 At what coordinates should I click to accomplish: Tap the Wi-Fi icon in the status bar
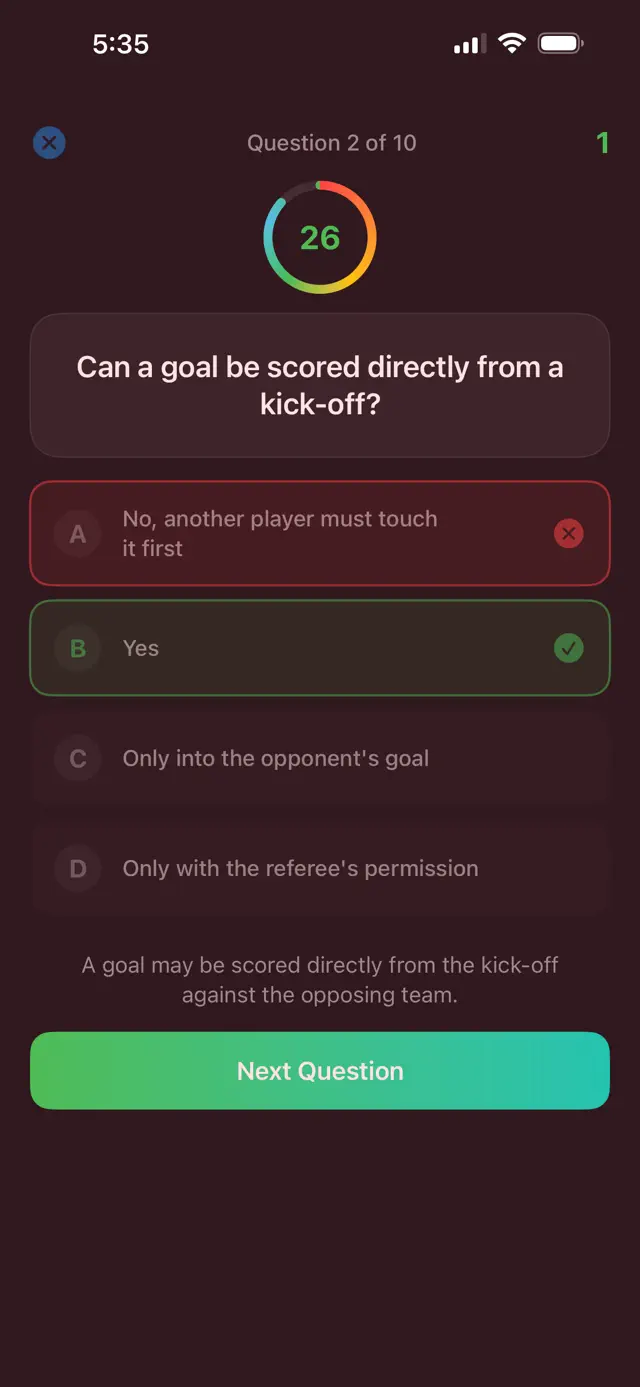(512, 43)
